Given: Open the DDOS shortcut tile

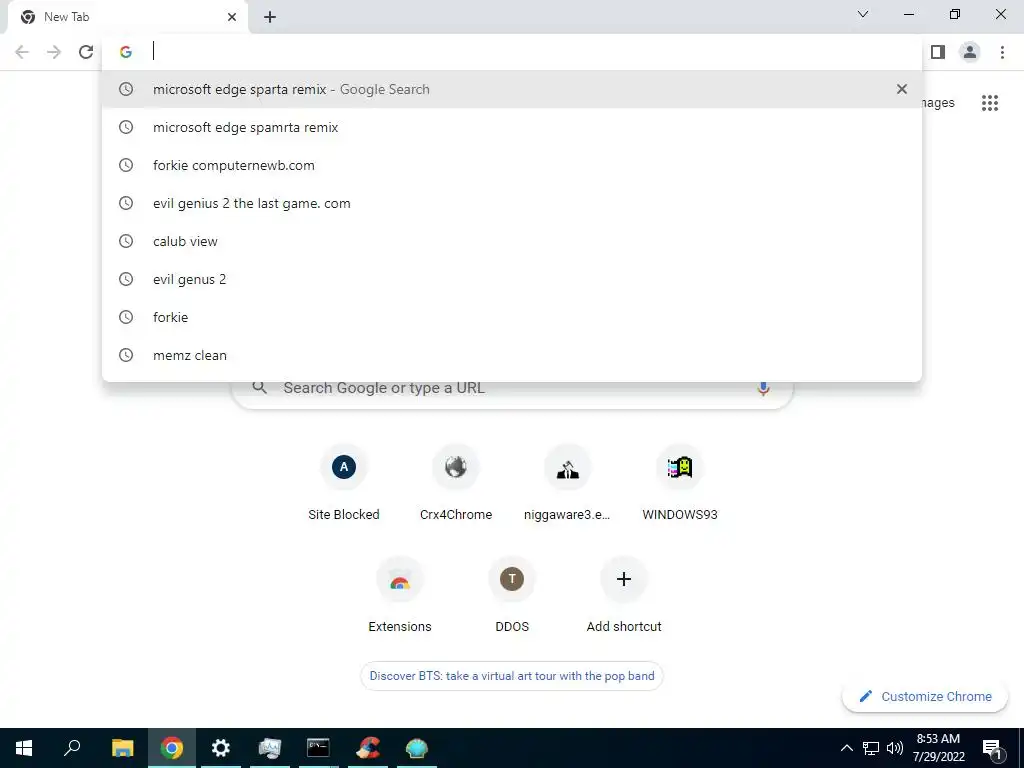Looking at the screenshot, I should [x=512, y=596].
